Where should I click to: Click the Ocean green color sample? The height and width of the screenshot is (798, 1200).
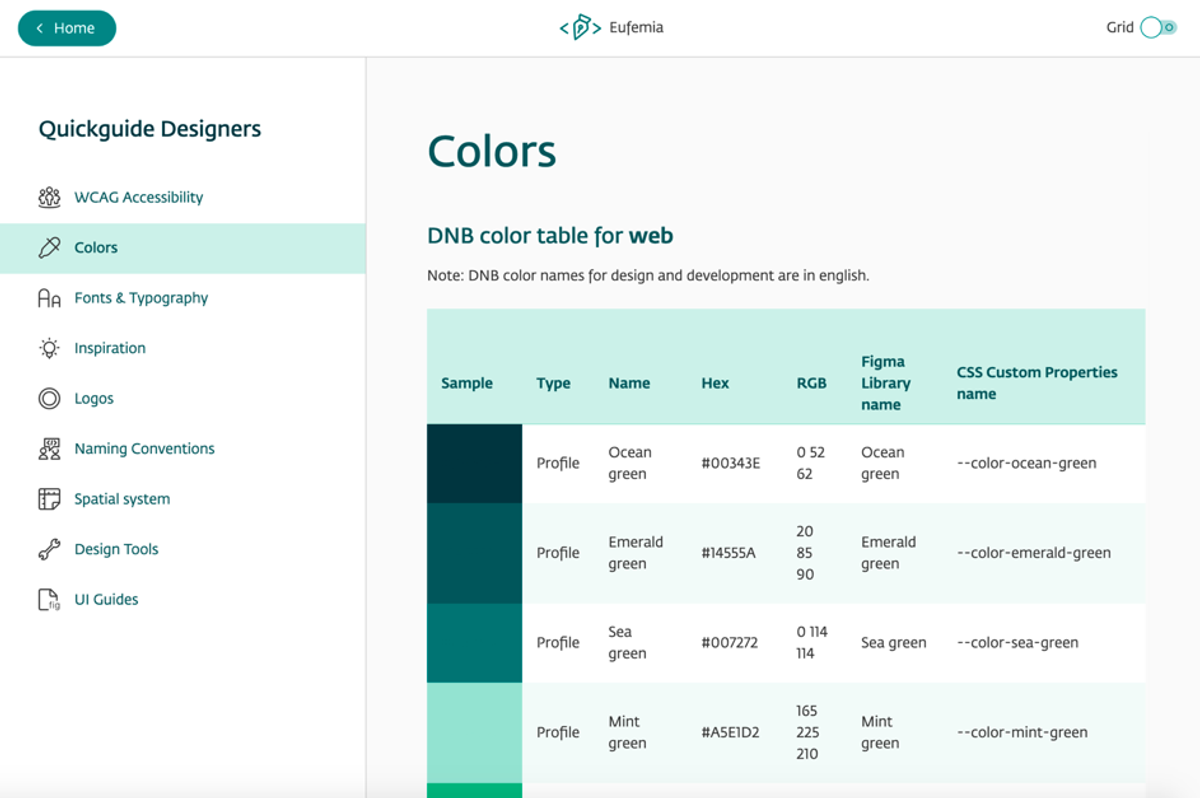[x=474, y=463]
